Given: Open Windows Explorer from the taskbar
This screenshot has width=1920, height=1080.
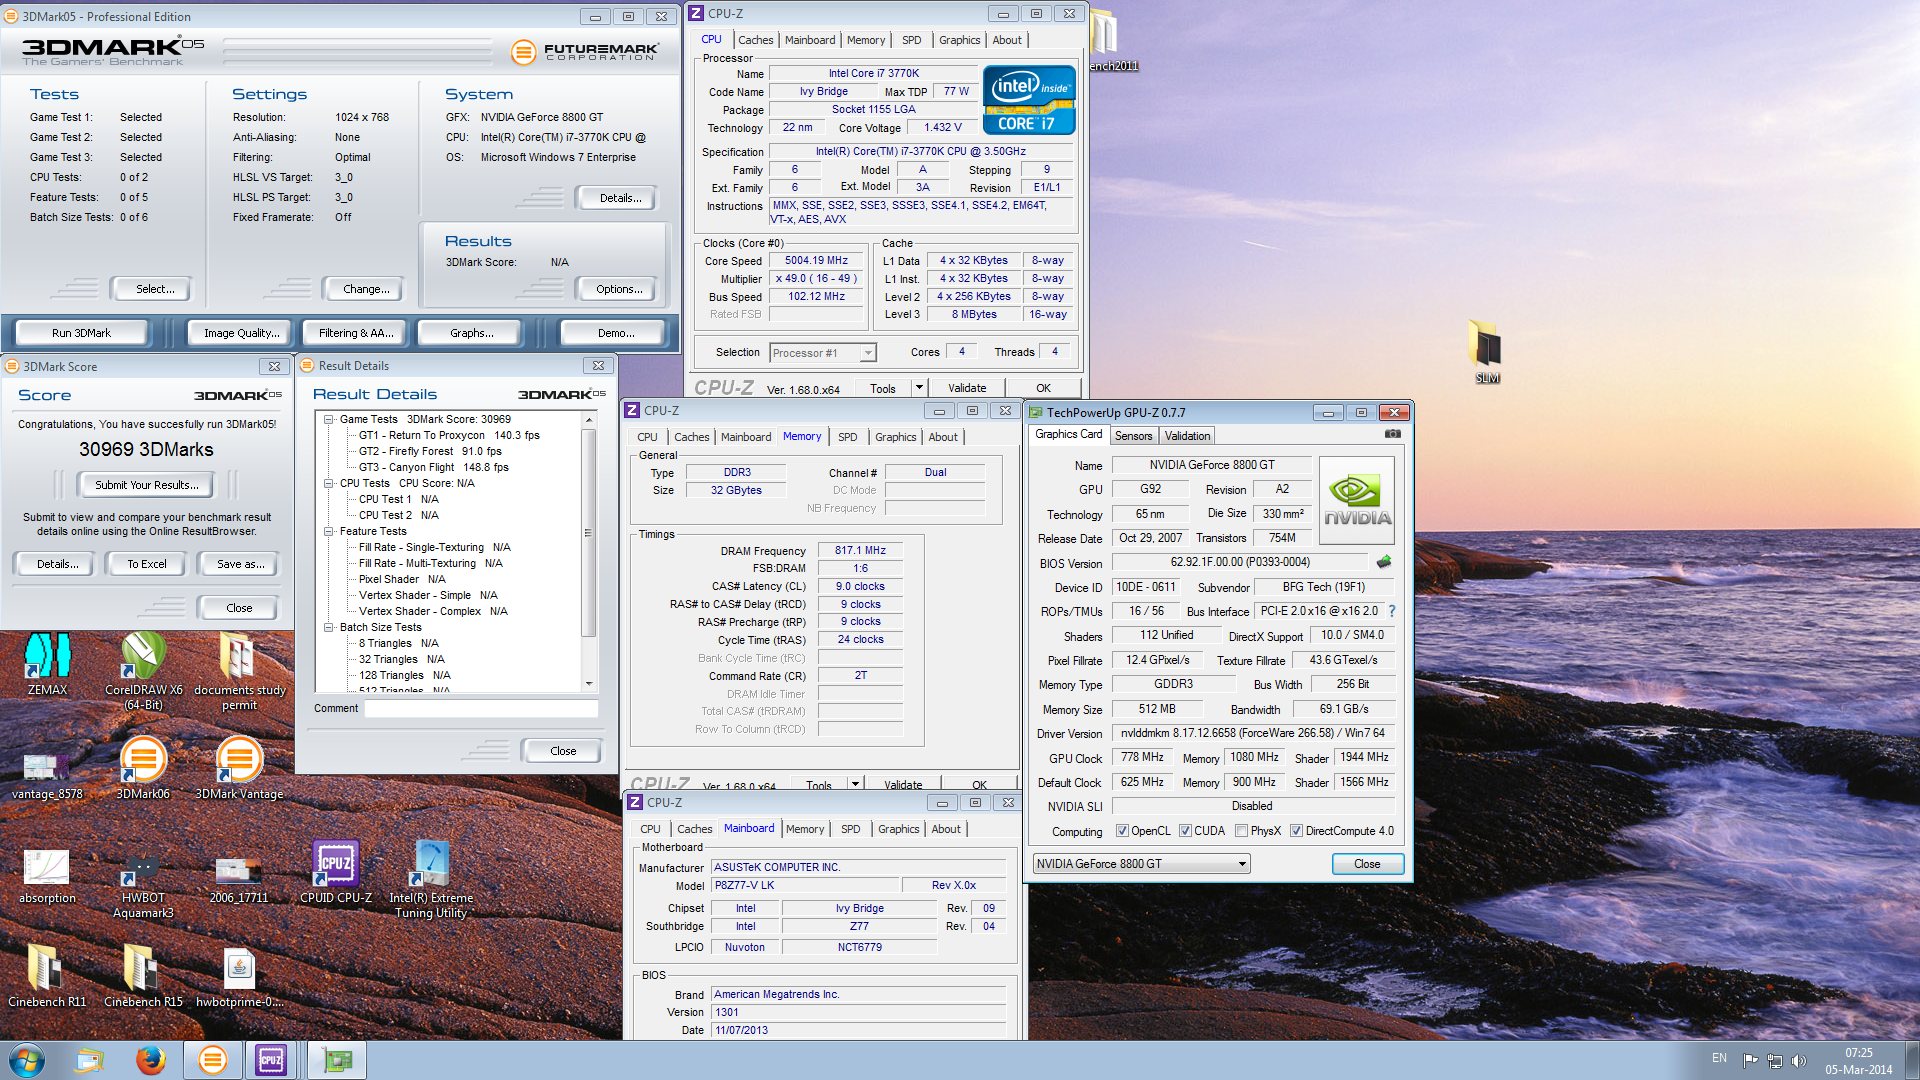Looking at the screenshot, I should [90, 1060].
